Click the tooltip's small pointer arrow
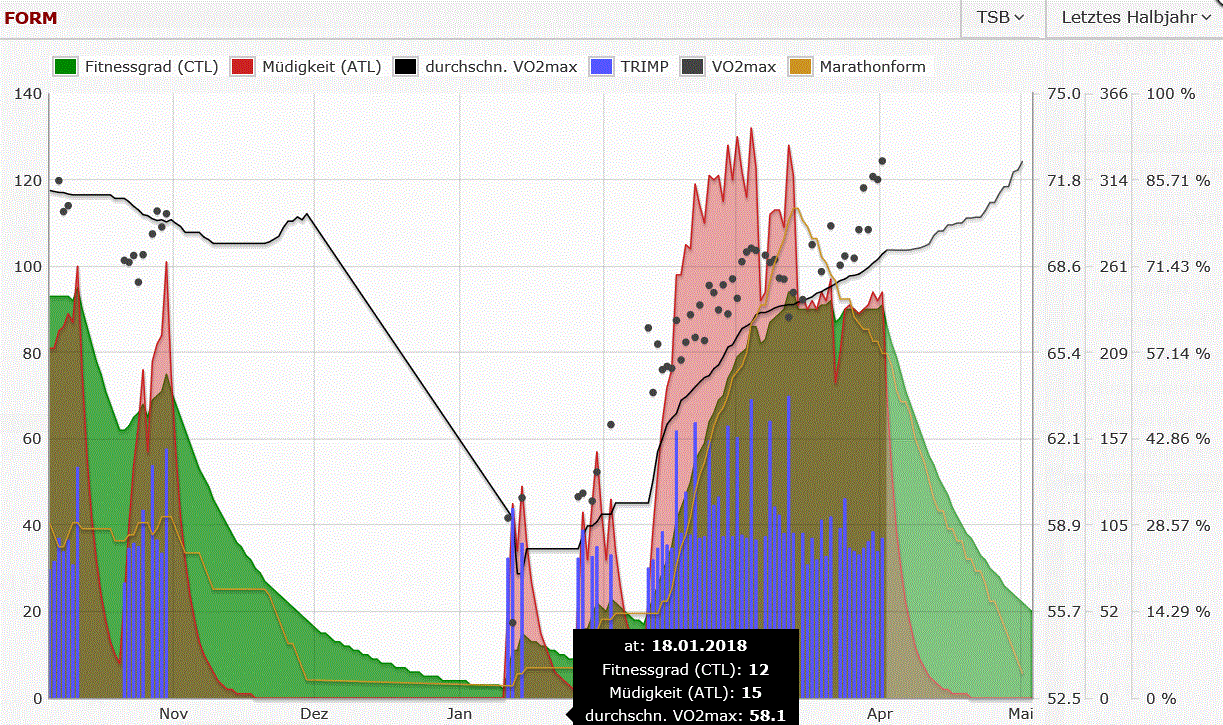The width and height of the screenshot is (1223, 725). (x=570, y=714)
